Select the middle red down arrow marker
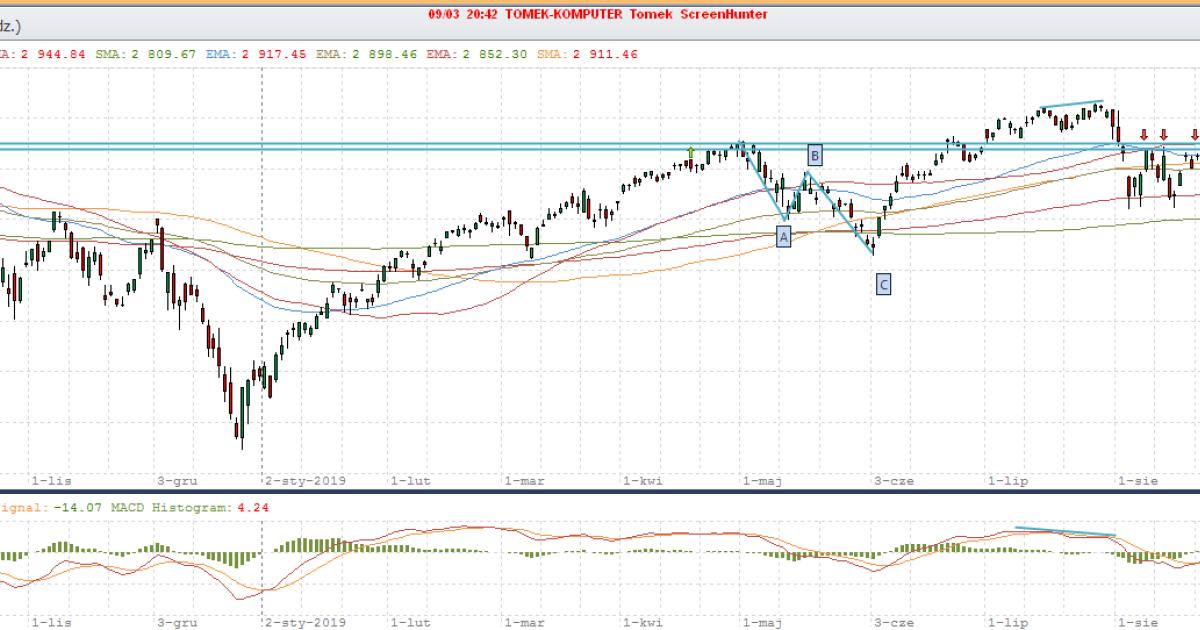This screenshot has height=630, width=1200. tap(1163, 134)
